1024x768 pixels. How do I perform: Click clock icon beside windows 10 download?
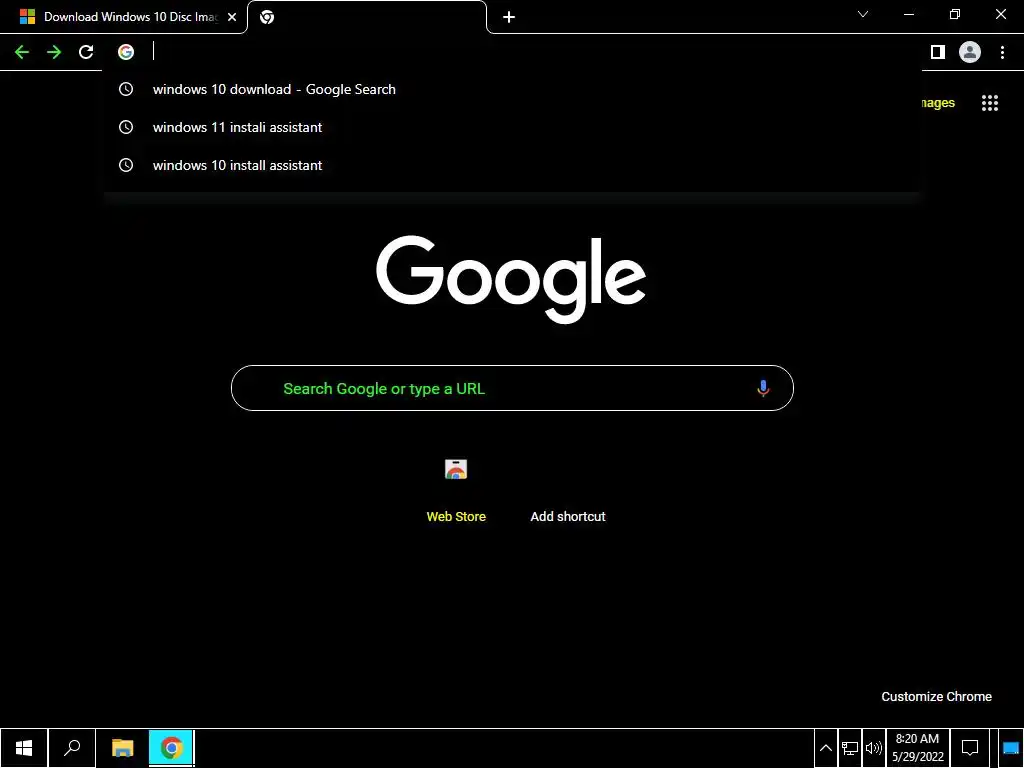(126, 89)
